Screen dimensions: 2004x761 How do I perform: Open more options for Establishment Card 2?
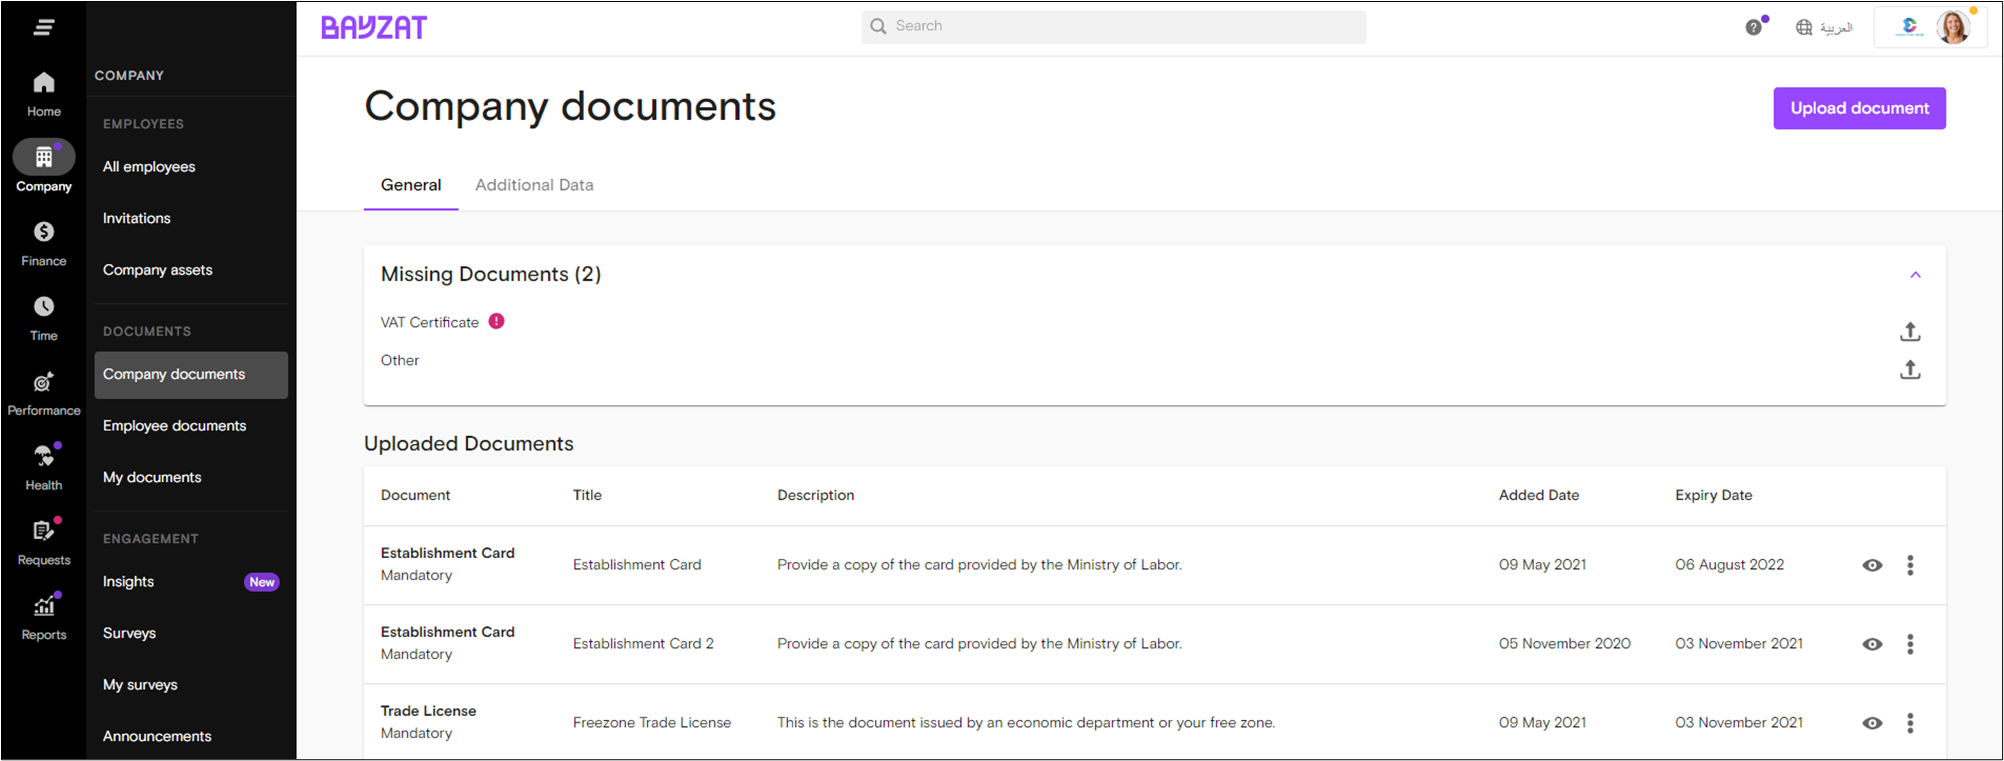pyautogui.click(x=1910, y=645)
